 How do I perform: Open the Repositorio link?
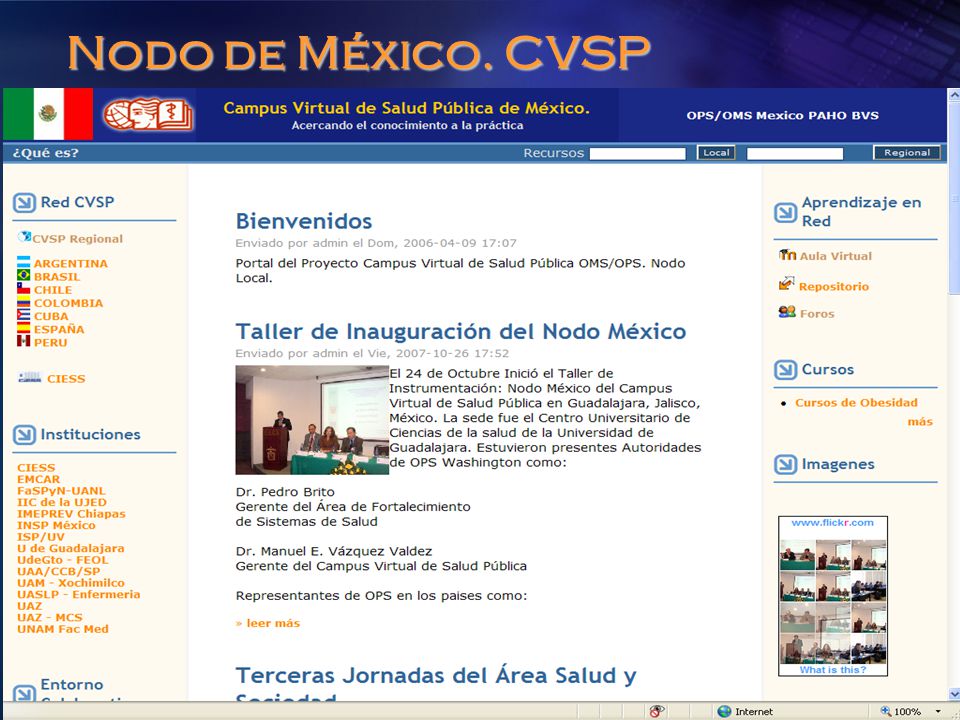pyautogui.click(x=834, y=287)
